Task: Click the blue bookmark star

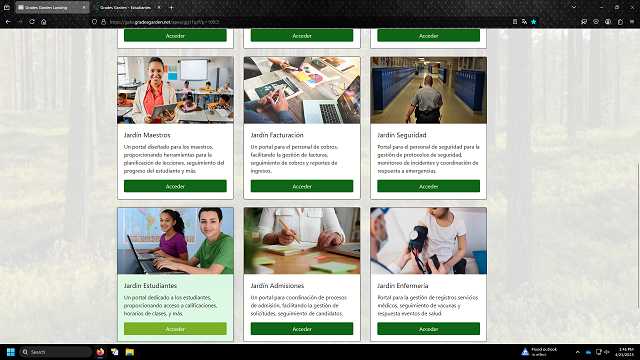Action: pyautogui.click(x=533, y=22)
